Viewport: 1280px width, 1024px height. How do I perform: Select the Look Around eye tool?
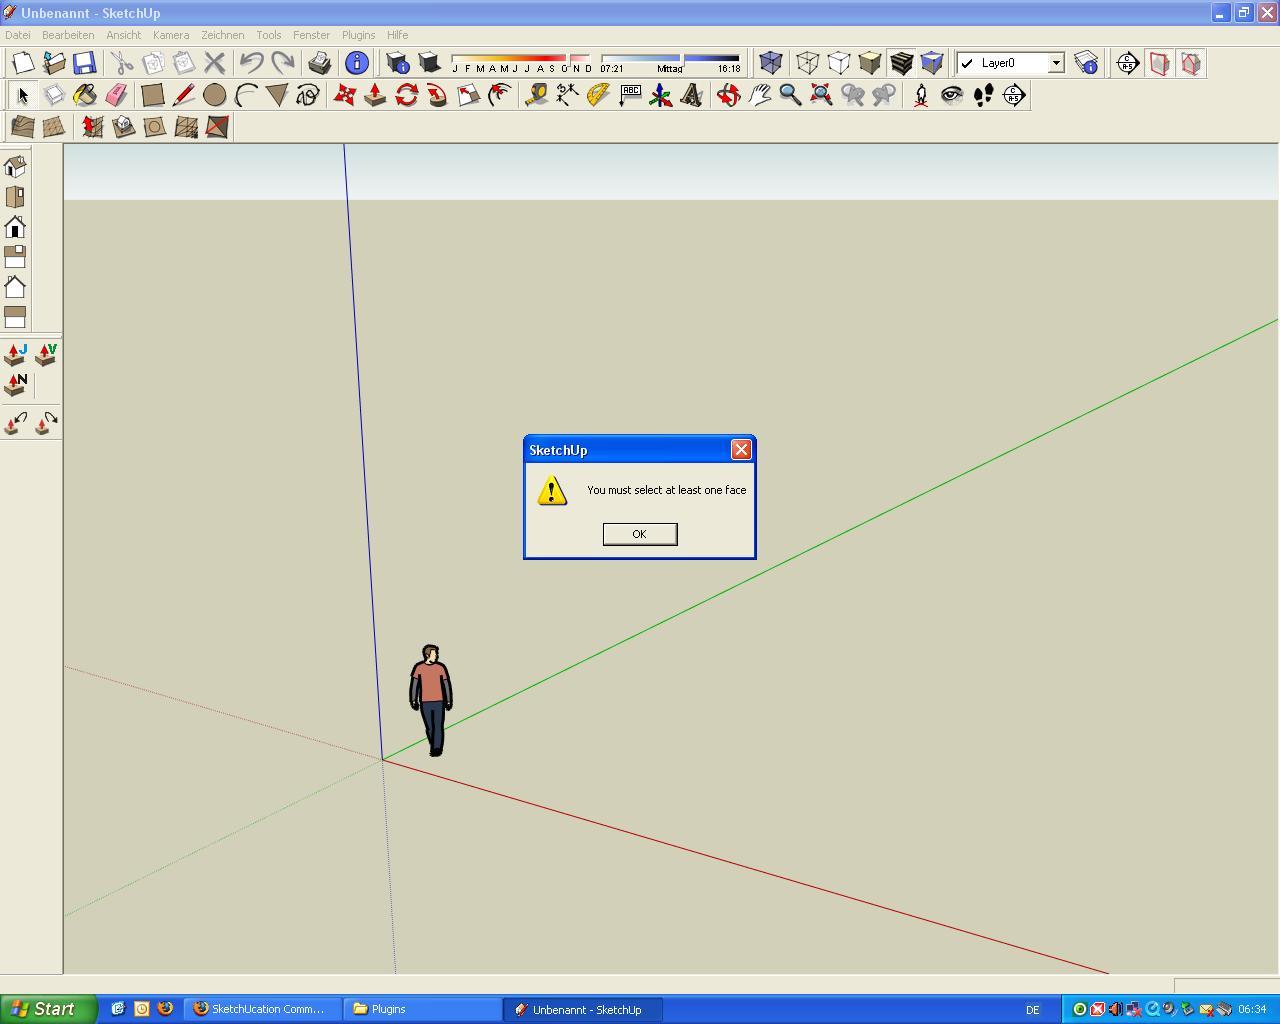tap(951, 95)
